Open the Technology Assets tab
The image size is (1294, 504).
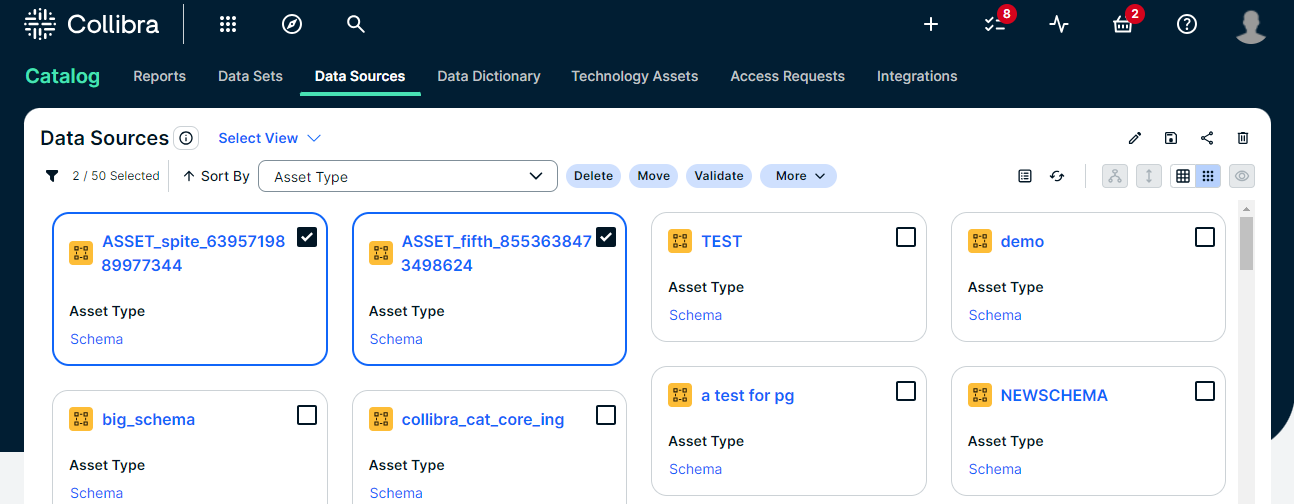tap(634, 76)
